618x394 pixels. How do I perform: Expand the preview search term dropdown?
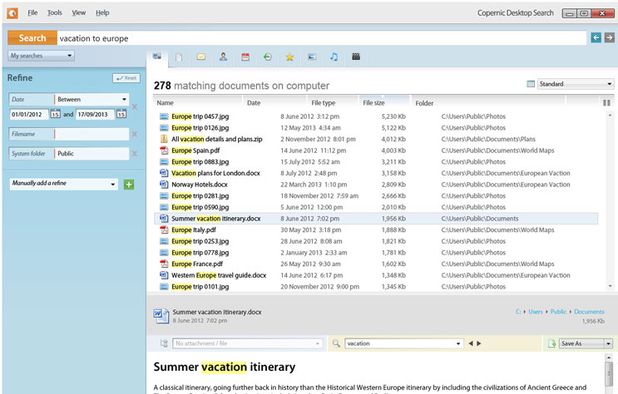(458, 344)
